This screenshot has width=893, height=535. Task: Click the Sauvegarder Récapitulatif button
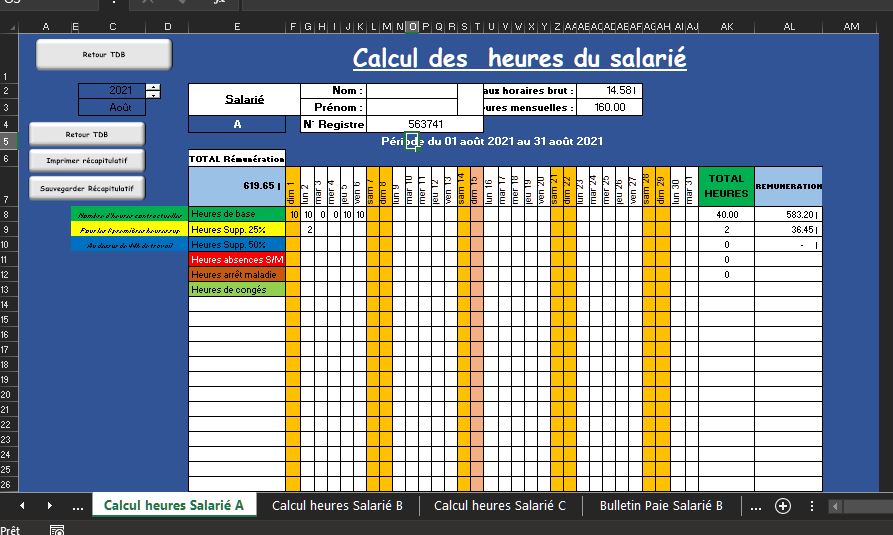[87, 187]
